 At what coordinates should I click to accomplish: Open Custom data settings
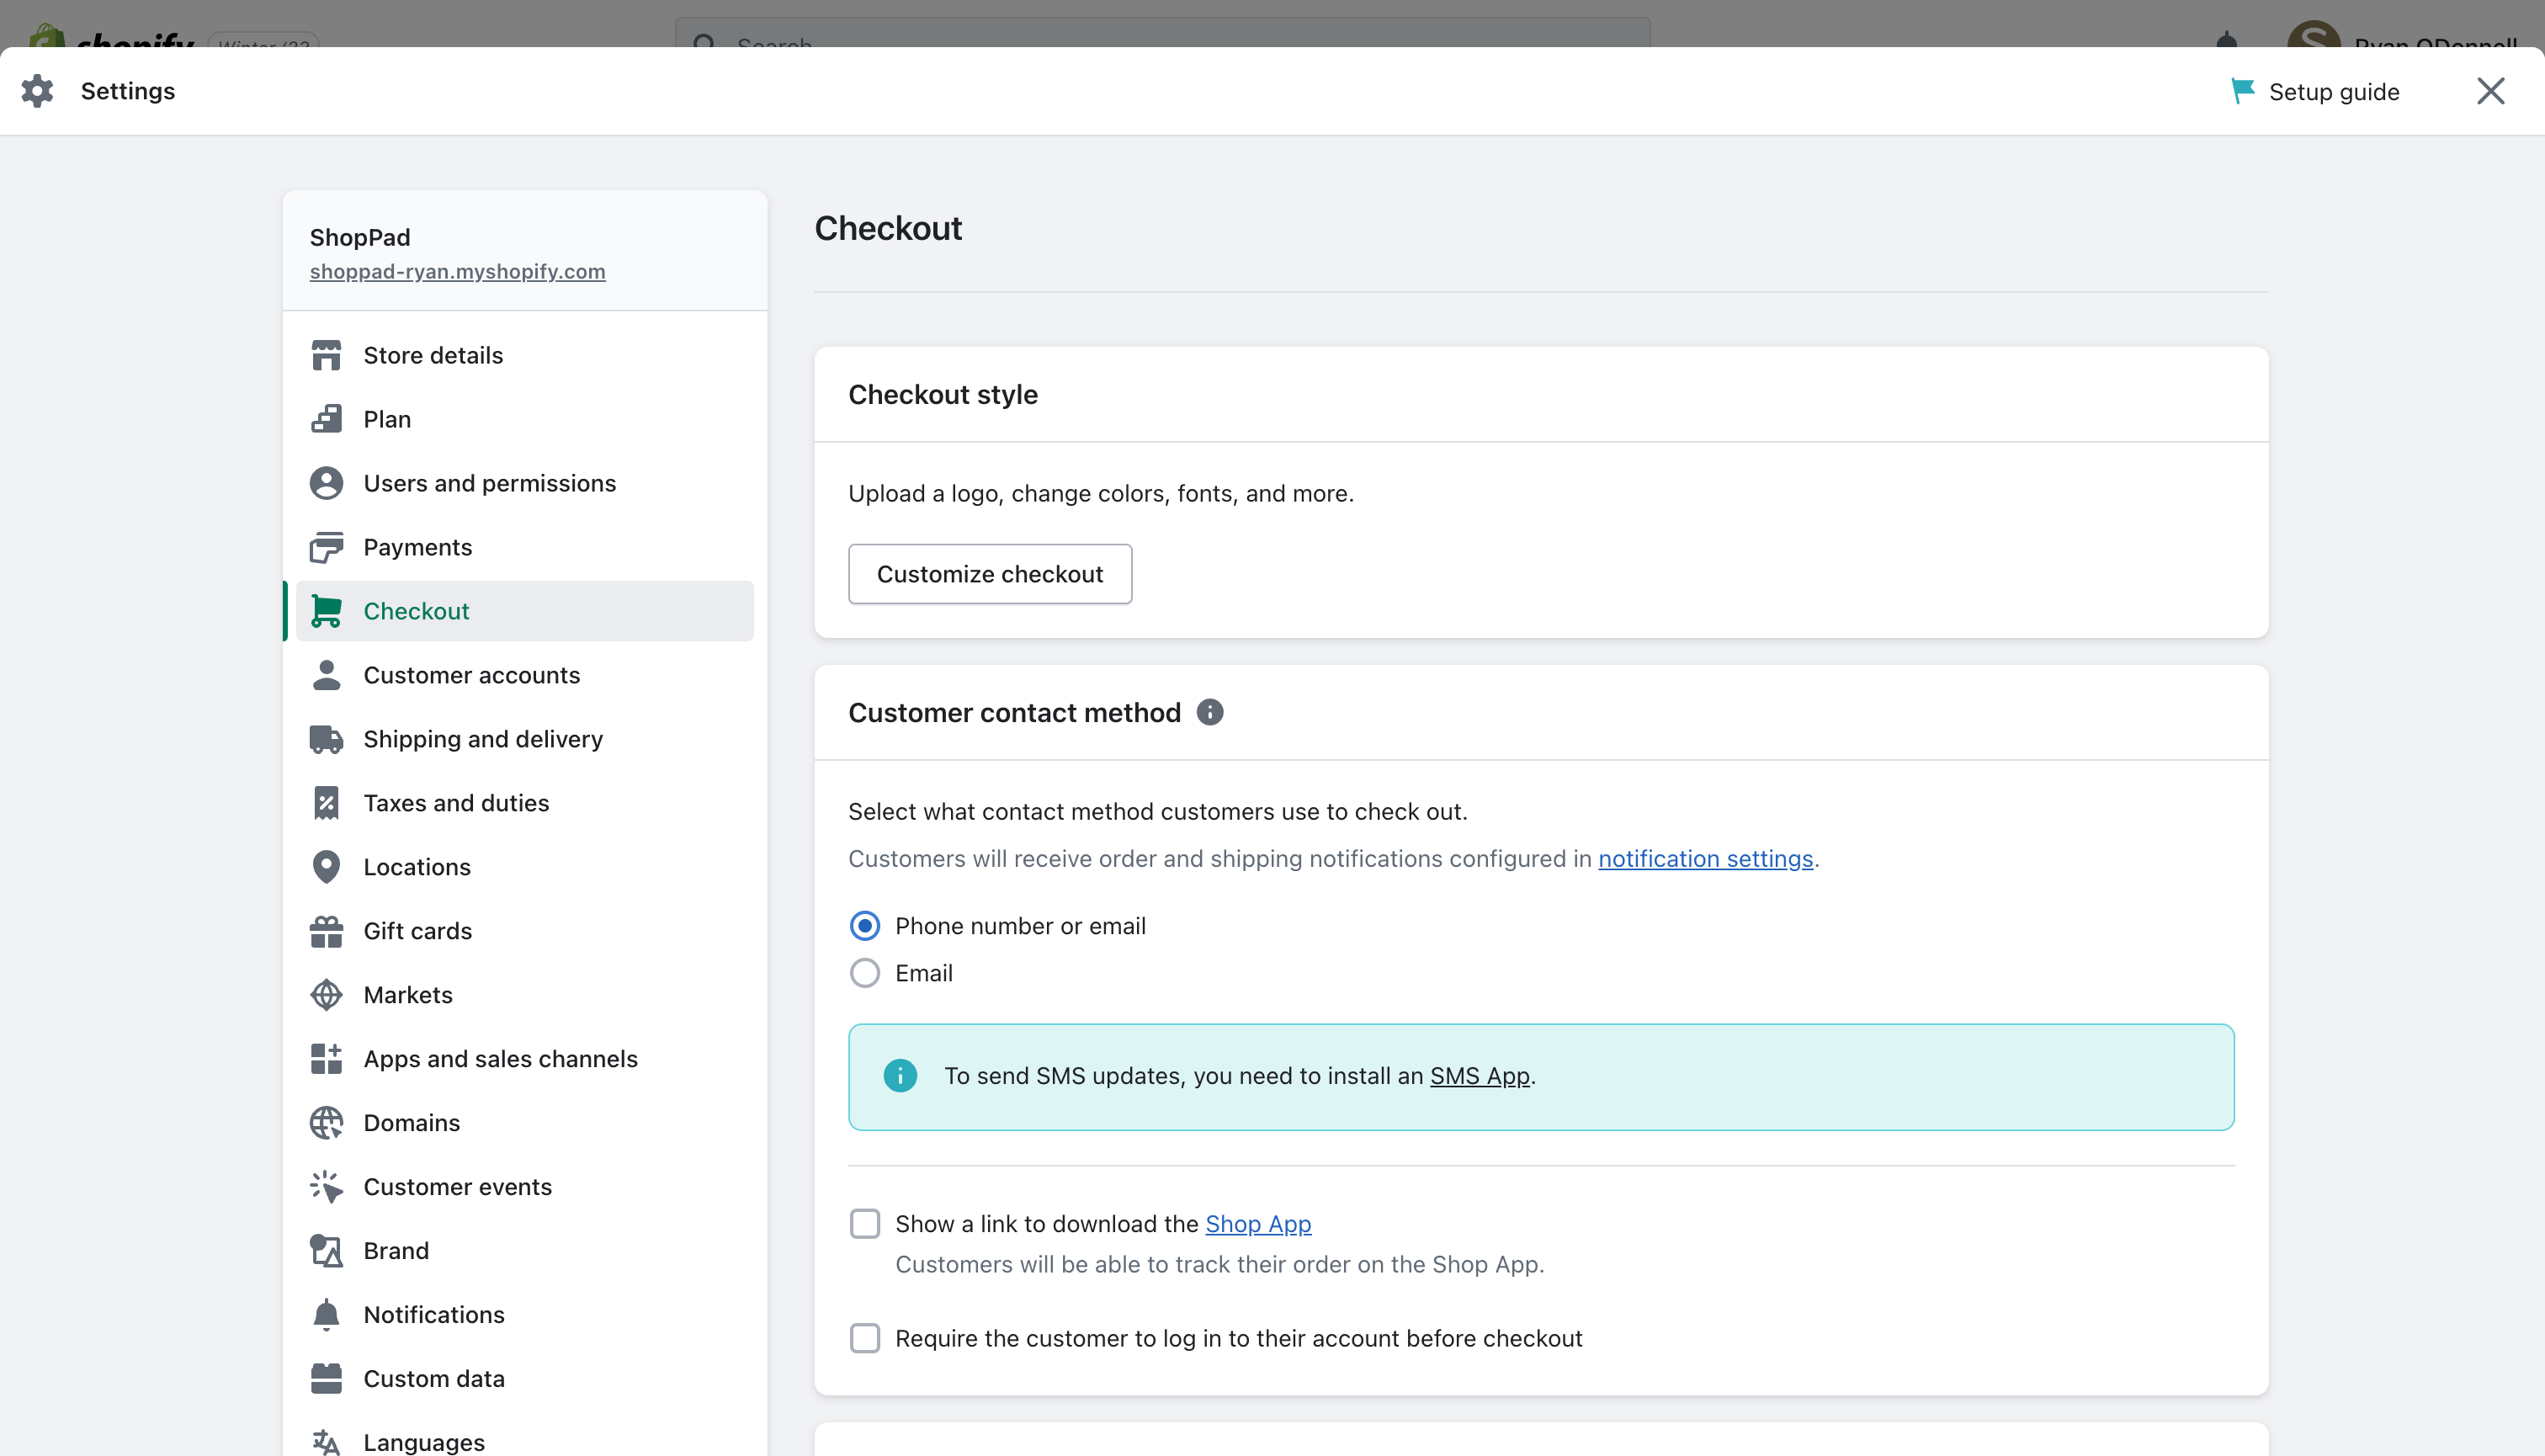[x=525, y=1380]
